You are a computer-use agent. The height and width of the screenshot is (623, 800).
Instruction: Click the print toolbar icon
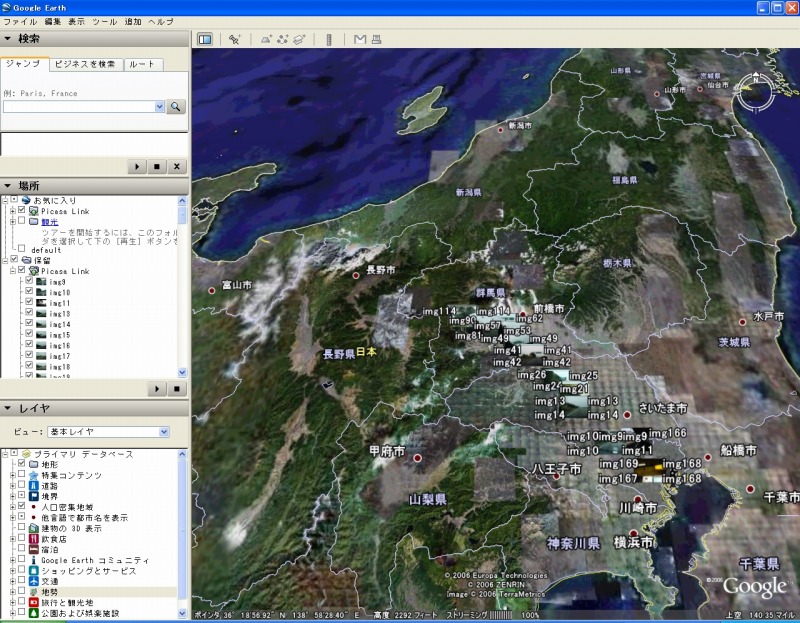376,40
